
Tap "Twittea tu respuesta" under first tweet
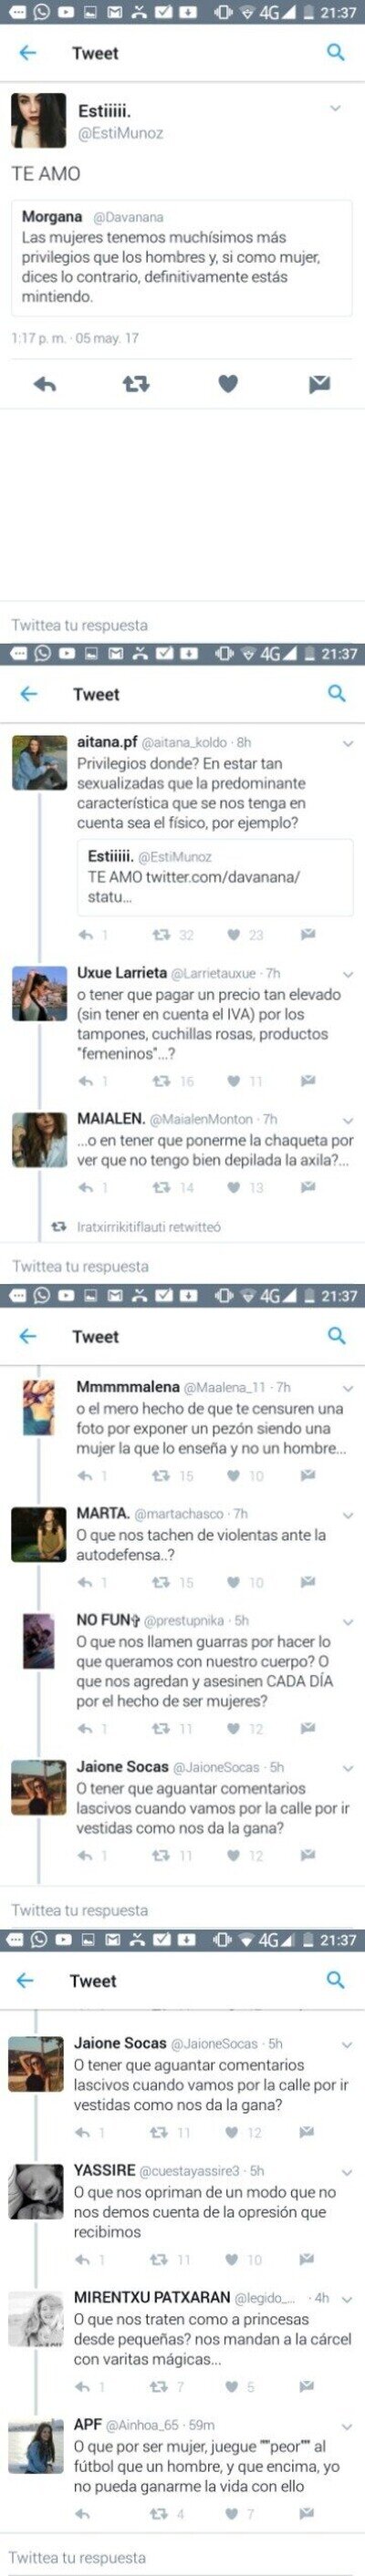(x=80, y=625)
